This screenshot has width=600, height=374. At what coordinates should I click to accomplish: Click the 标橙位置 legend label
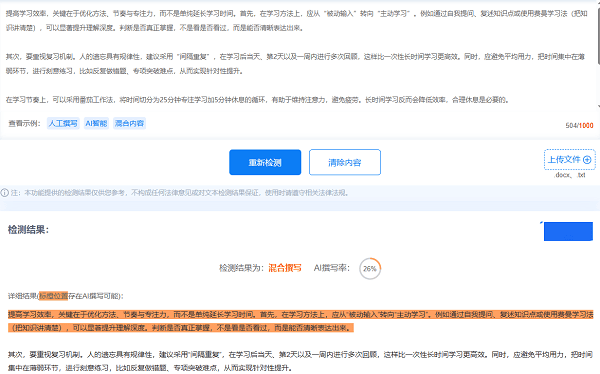click(x=54, y=296)
